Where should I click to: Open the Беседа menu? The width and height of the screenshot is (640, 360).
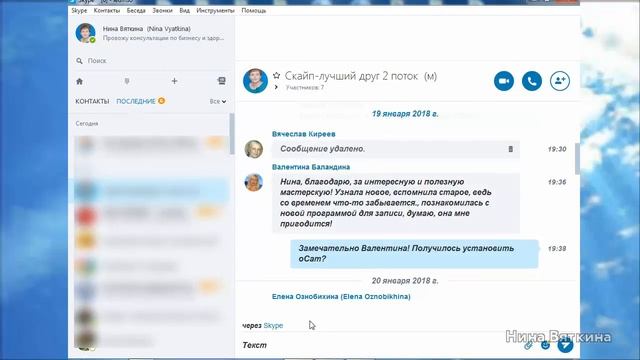coord(136,11)
